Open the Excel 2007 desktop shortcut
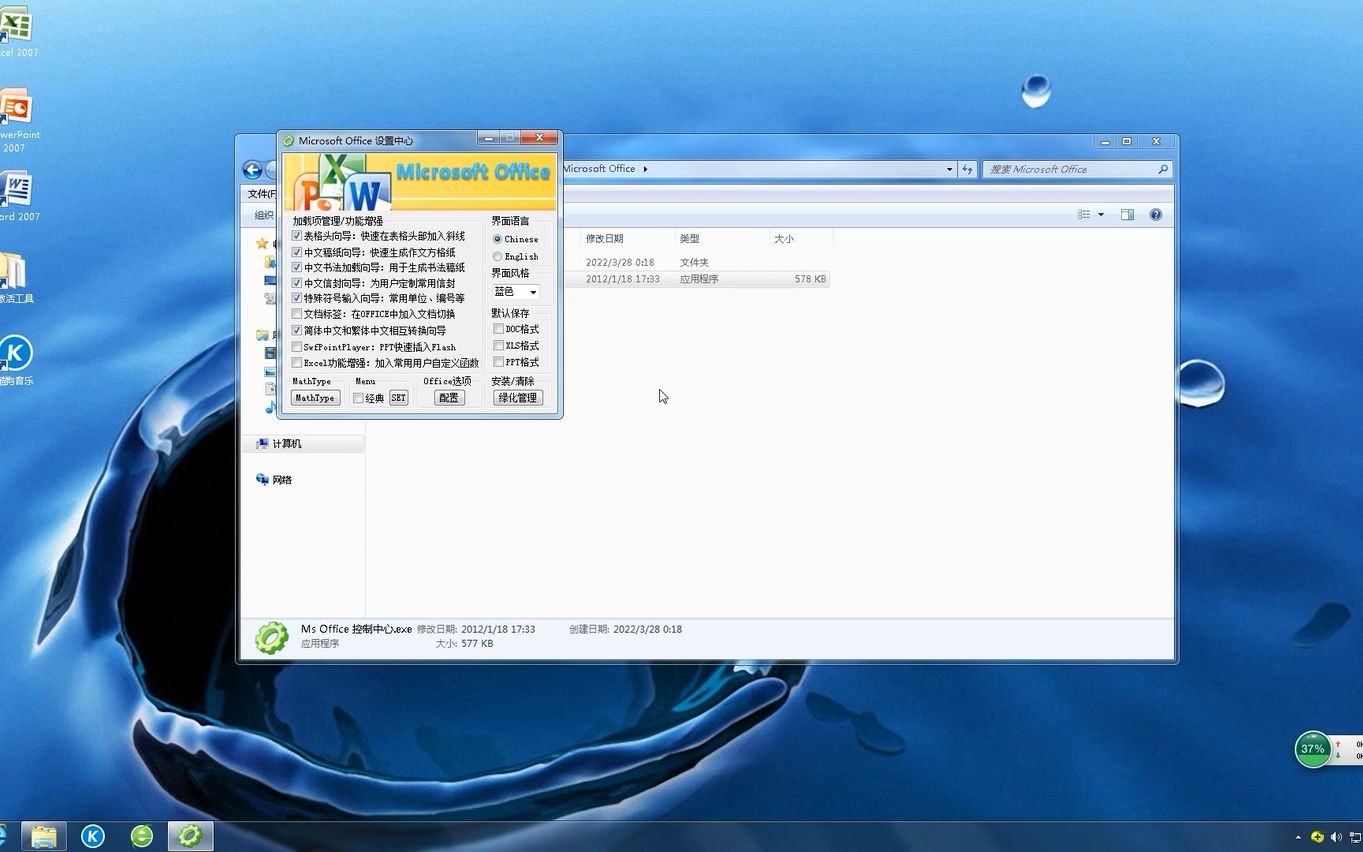Screen dimensions: 1363x852 pos(15,32)
